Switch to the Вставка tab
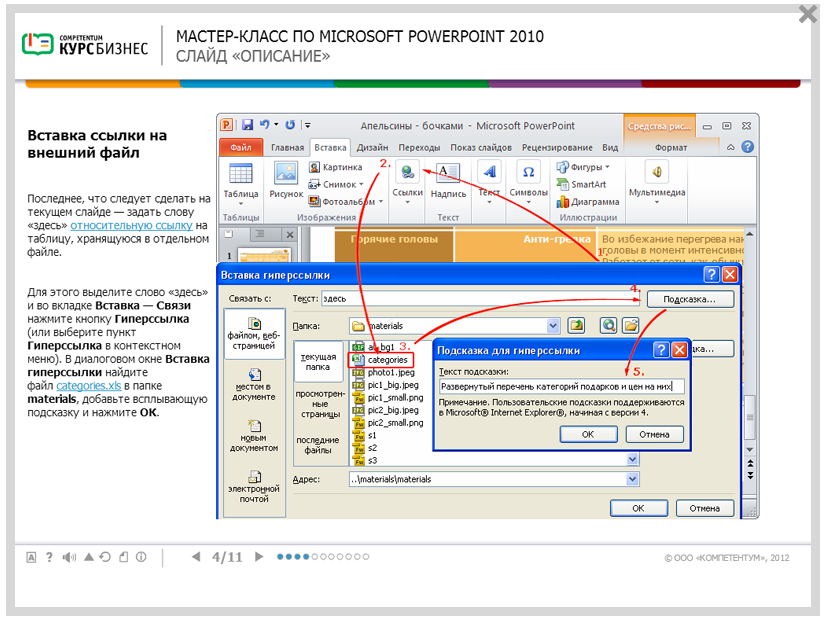The height and width of the screenshot is (626, 828). coord(330,147)
